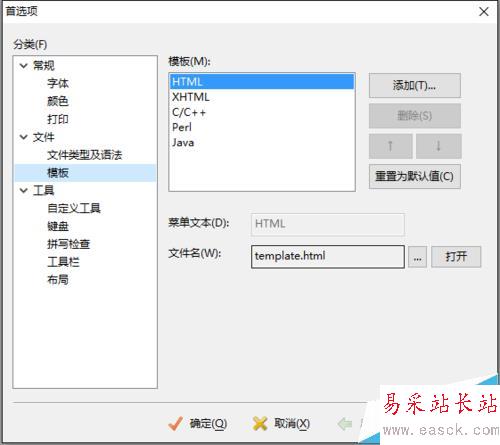
Task: Click the orange checkmark icon
Action: [175, 424]
